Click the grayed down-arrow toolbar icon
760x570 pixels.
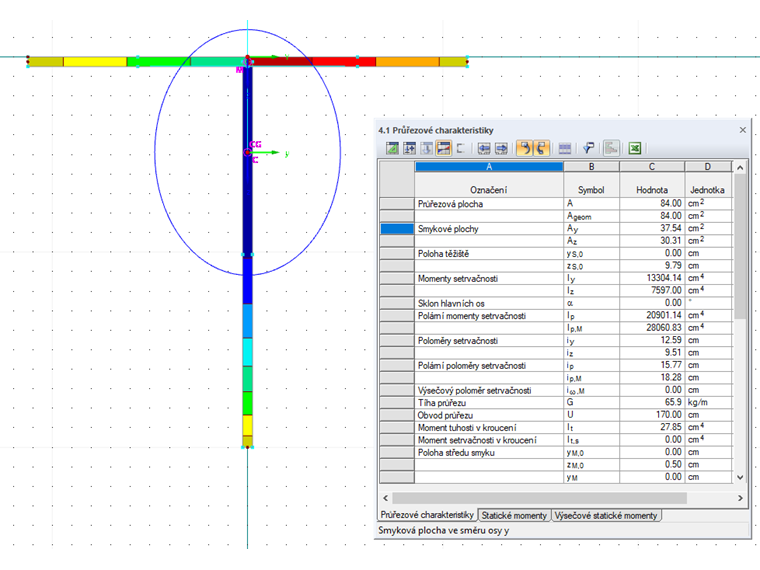pos(427,148)
